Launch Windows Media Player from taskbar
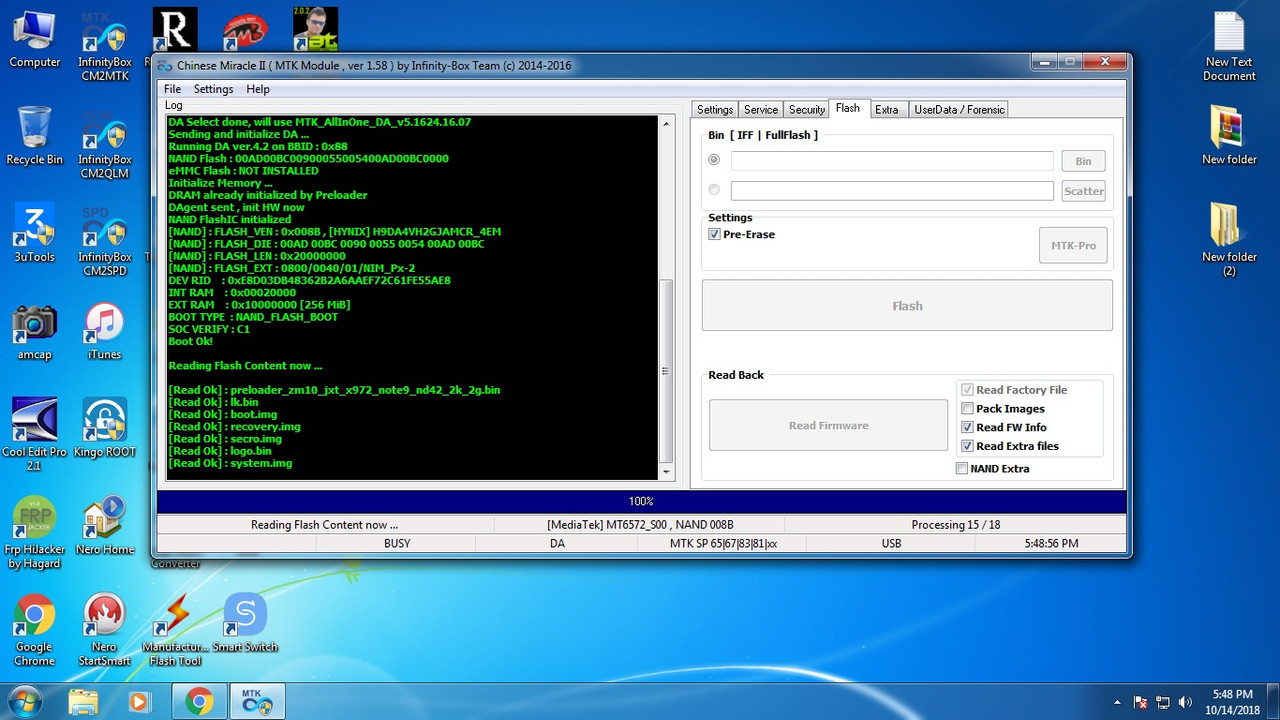The width and height of the screenshot is (1280, 720). point(138,701)
